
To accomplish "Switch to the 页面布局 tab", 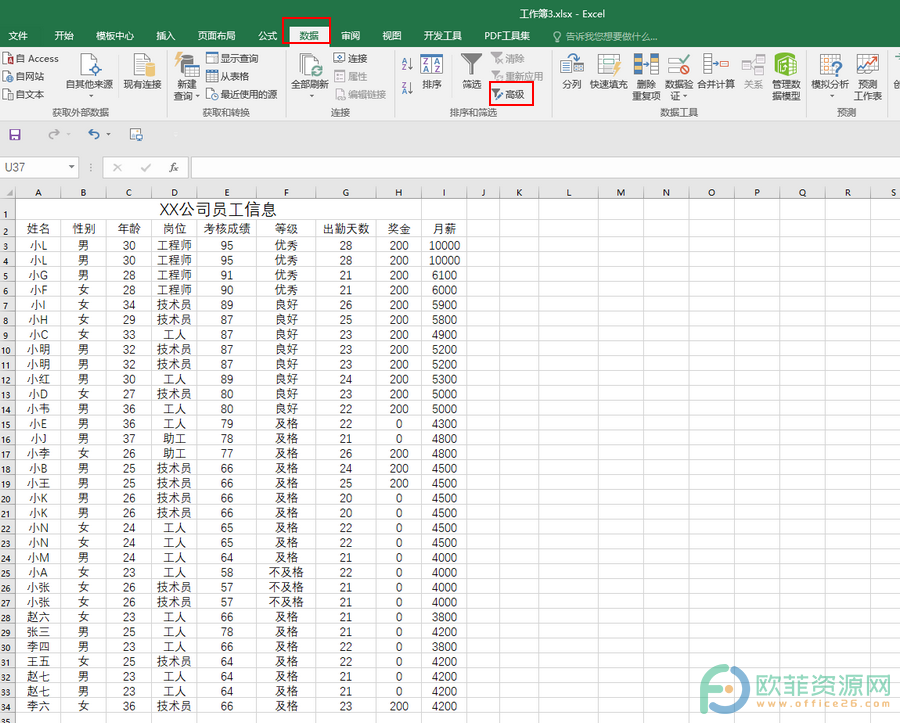I will (216, 36).
